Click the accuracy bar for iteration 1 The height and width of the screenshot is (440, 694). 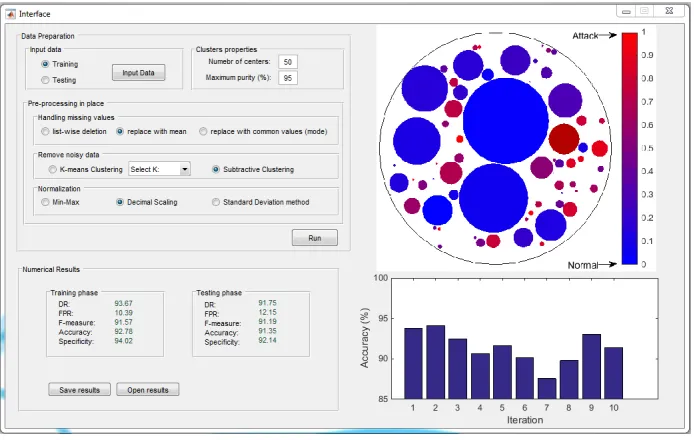pyautogui.click(x=413, y=363)
